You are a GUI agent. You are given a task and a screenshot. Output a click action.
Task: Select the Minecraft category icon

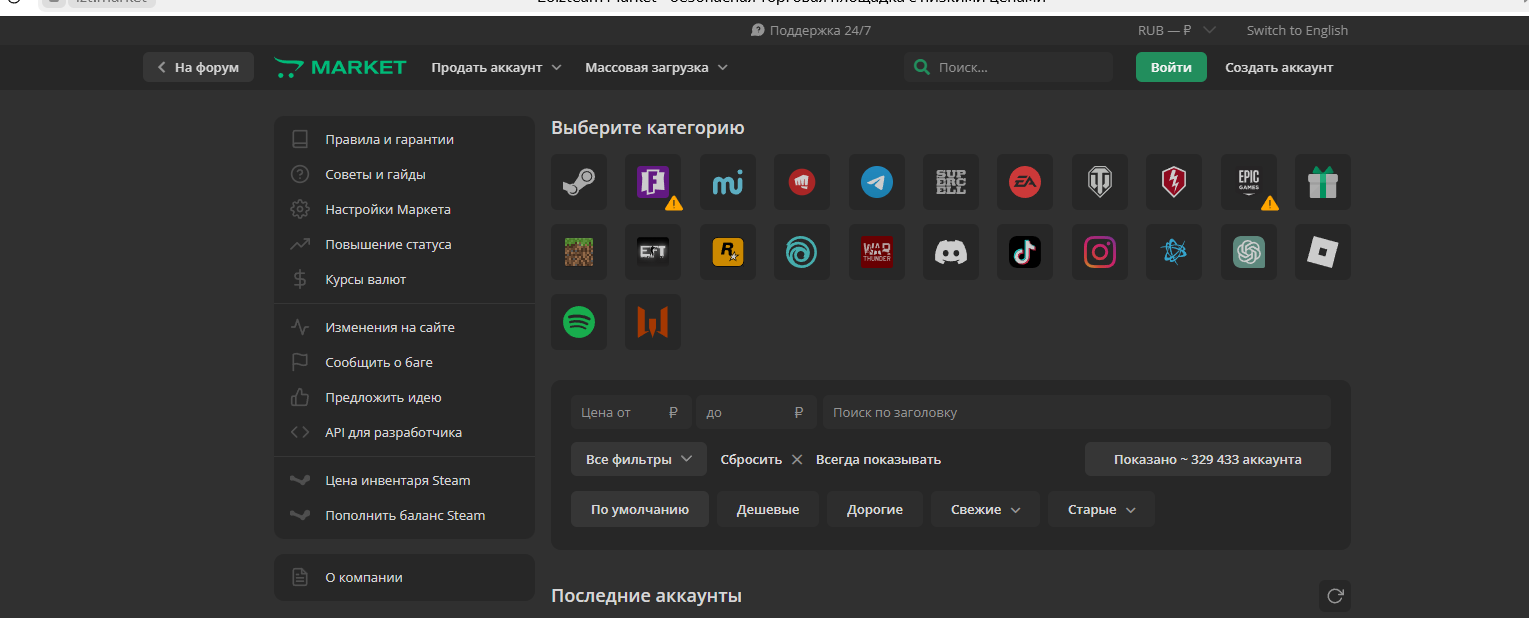[578, 252]
